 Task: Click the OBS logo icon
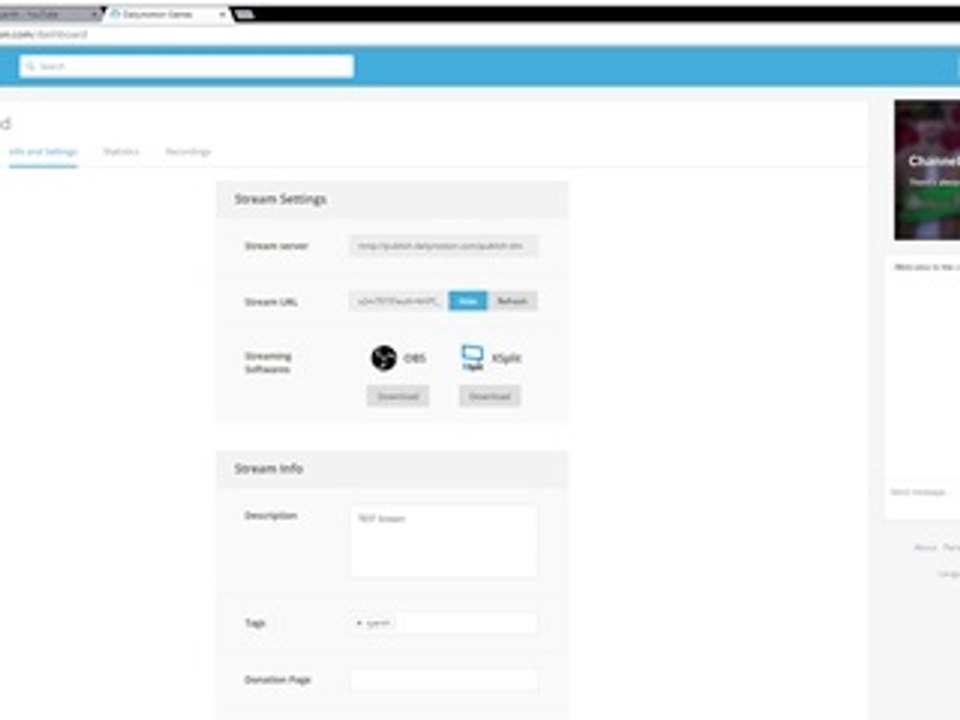tap(384, 358)
